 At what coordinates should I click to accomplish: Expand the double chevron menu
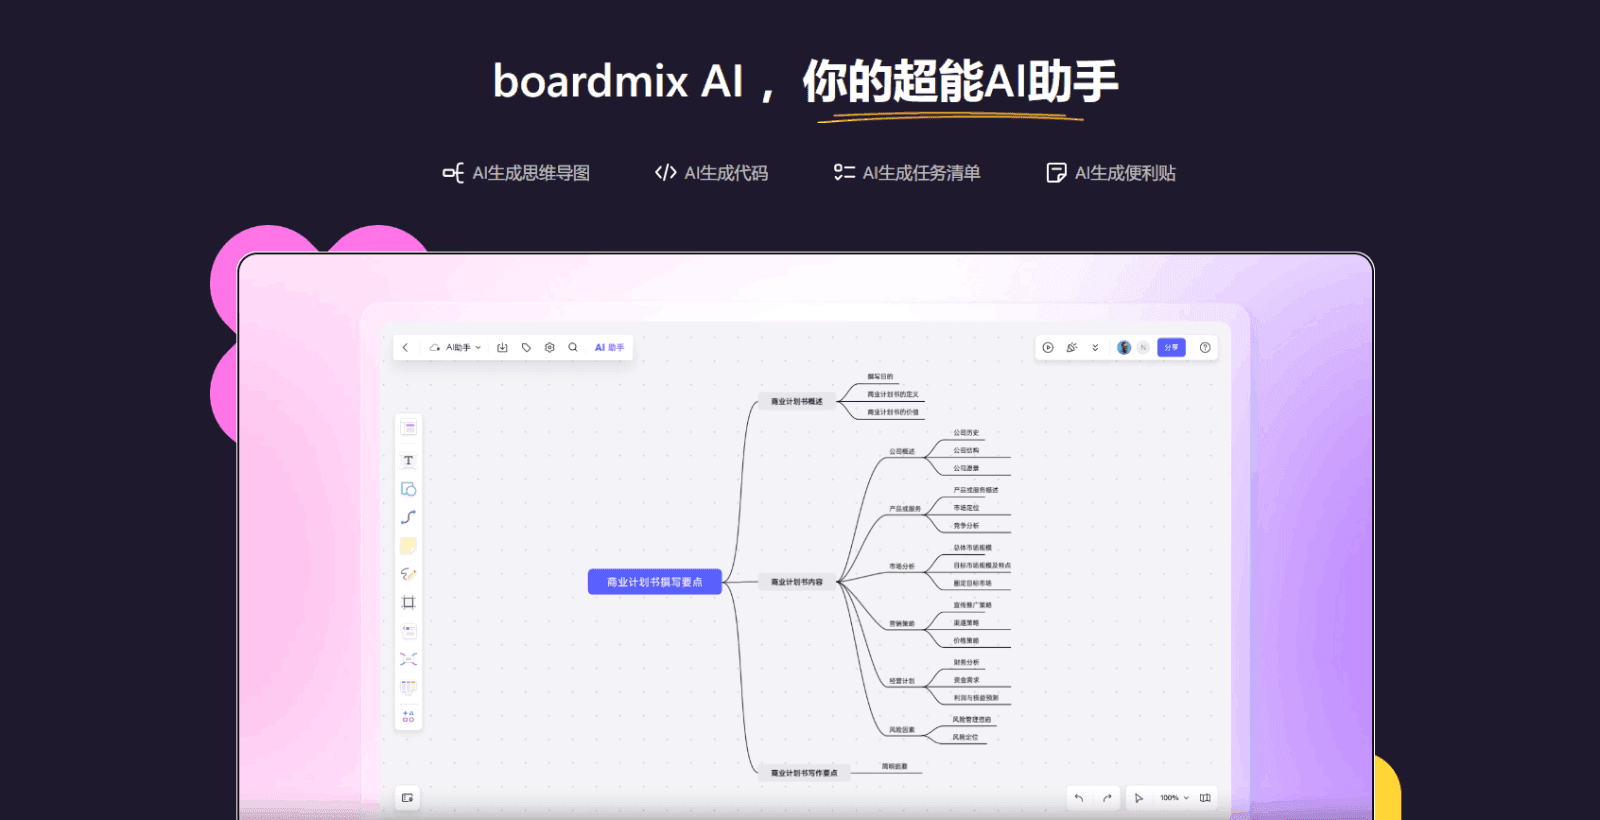[1095, 348]
